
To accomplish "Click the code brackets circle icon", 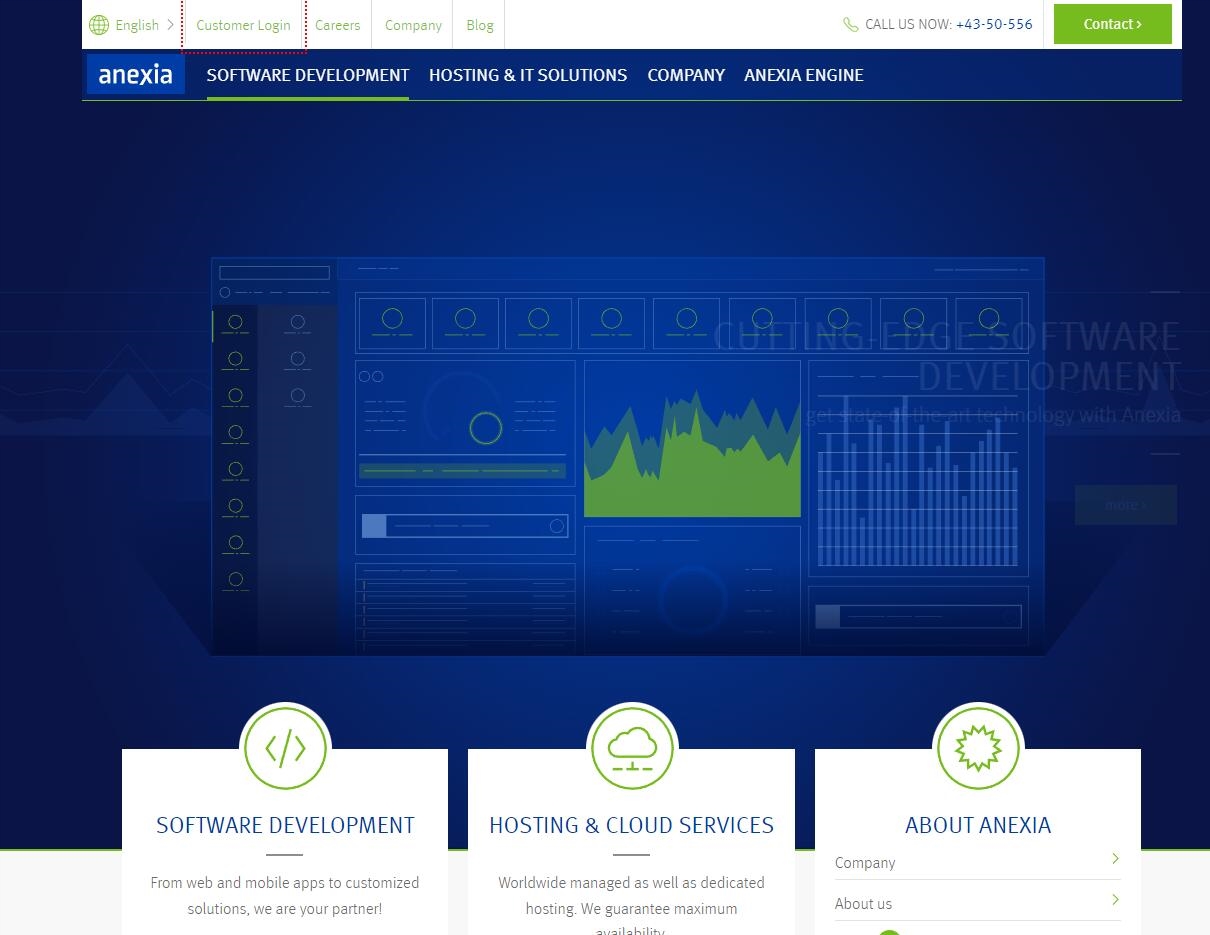I will pos(286,748).
